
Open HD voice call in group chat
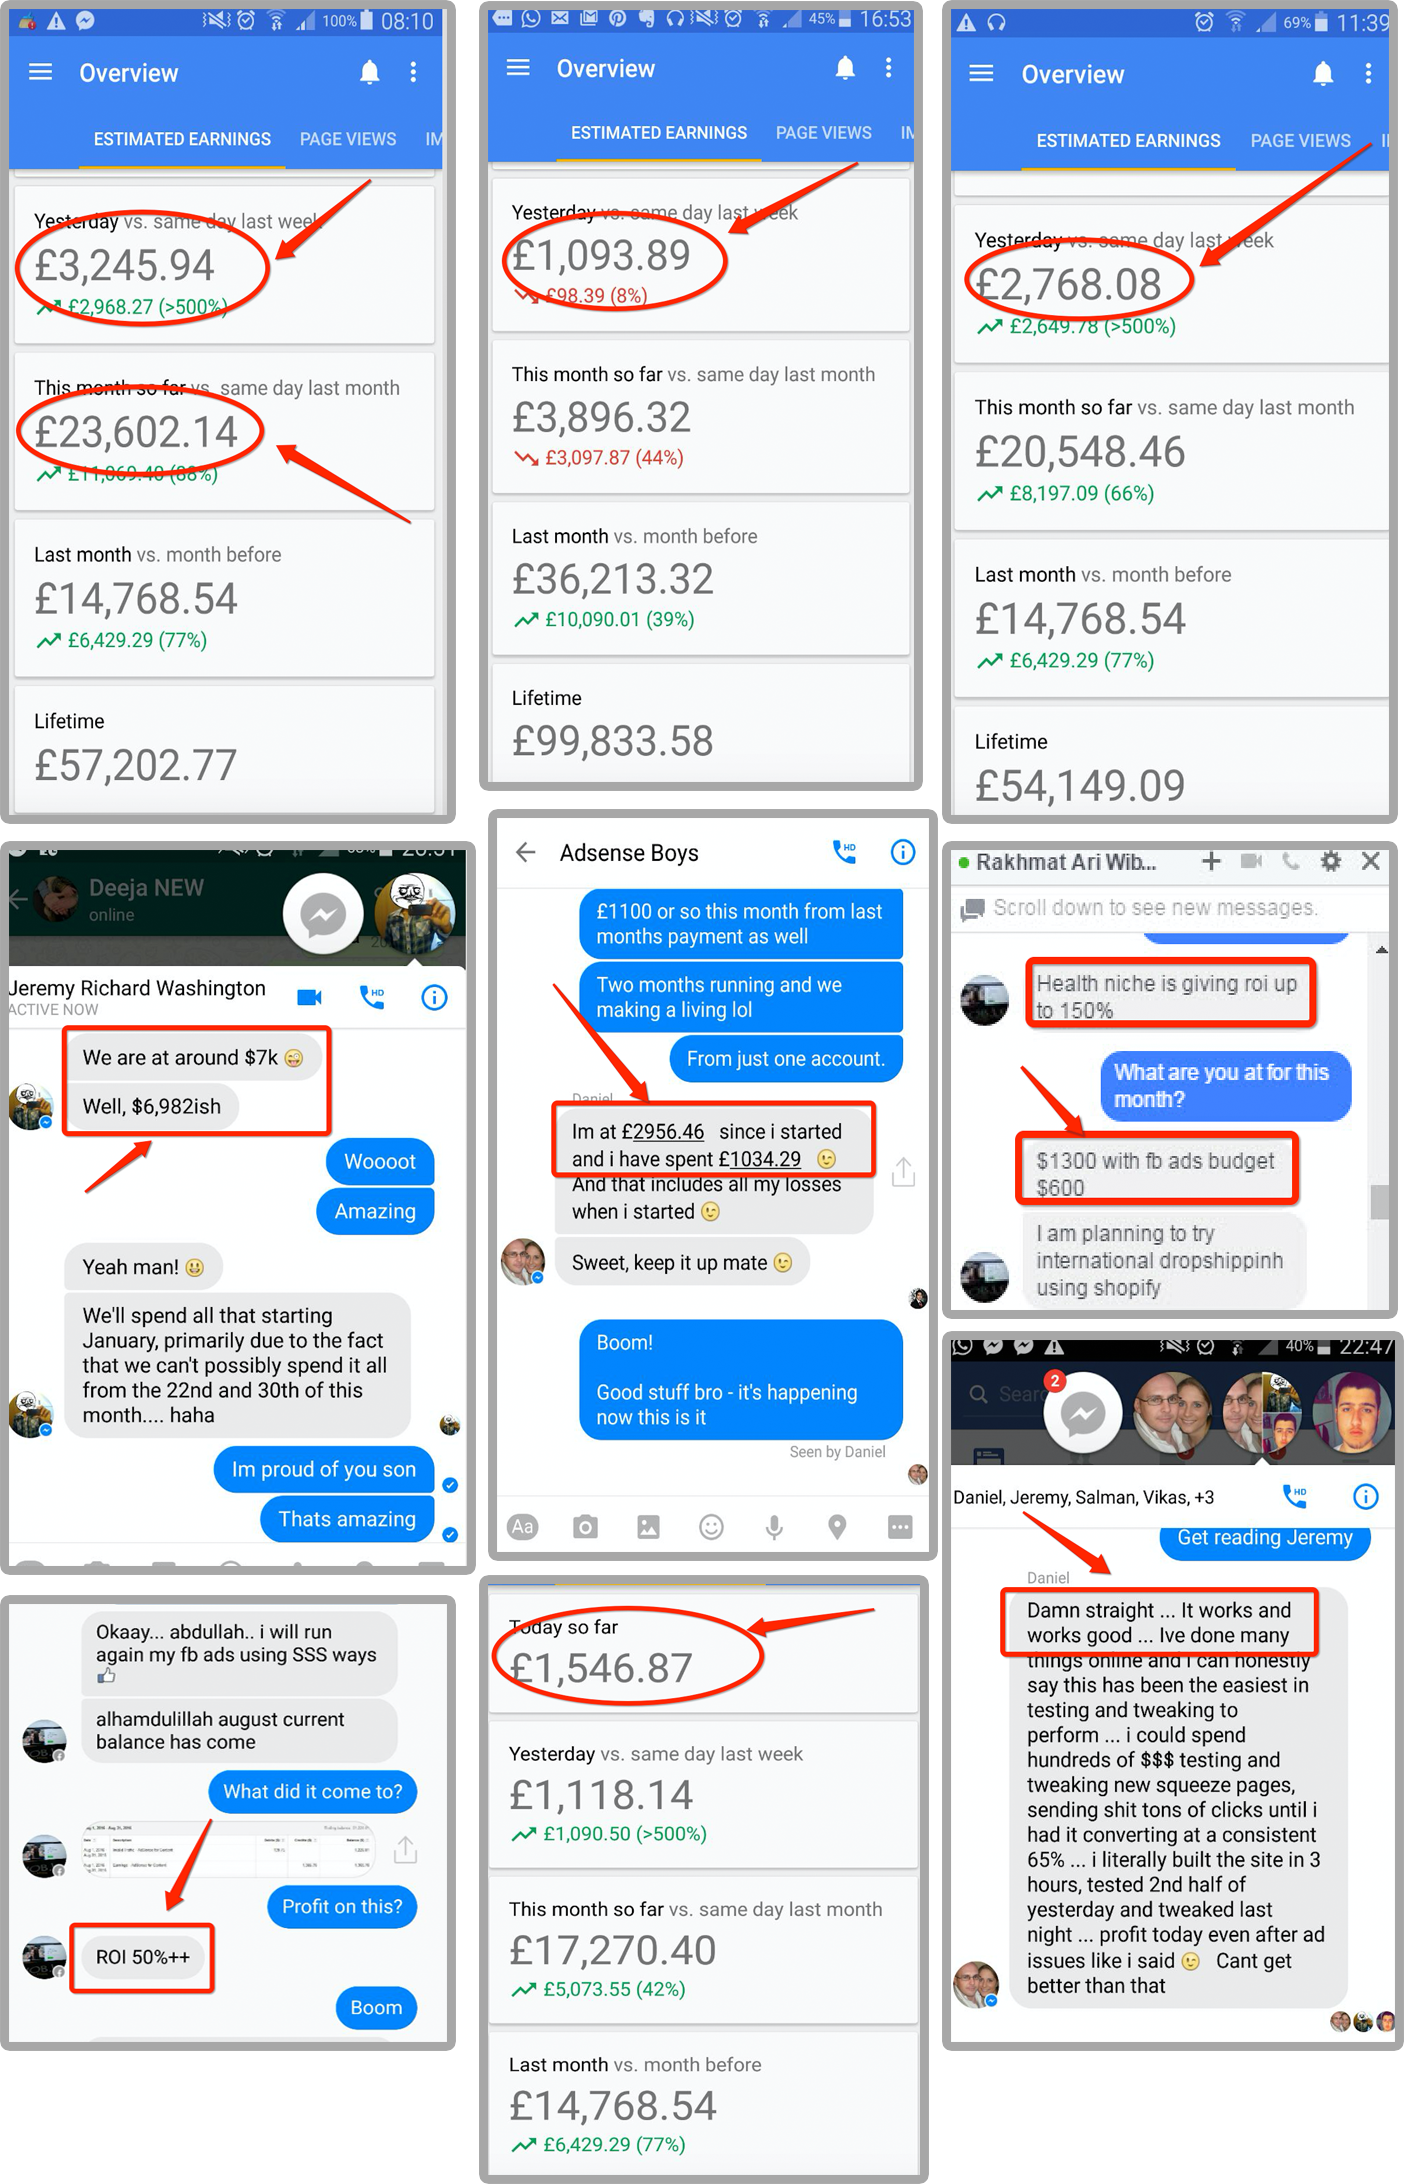(1295, 1496)
